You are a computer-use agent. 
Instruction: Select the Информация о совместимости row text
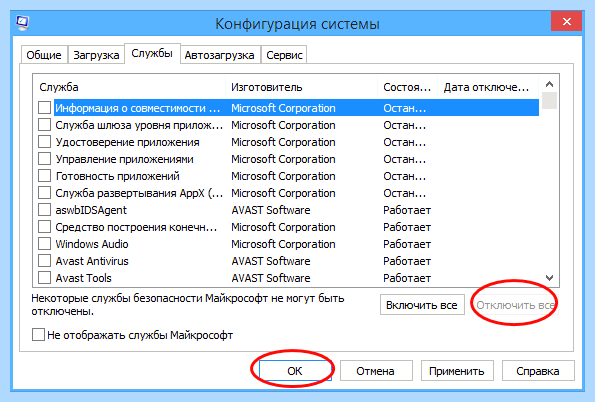(x=138, y=108)
